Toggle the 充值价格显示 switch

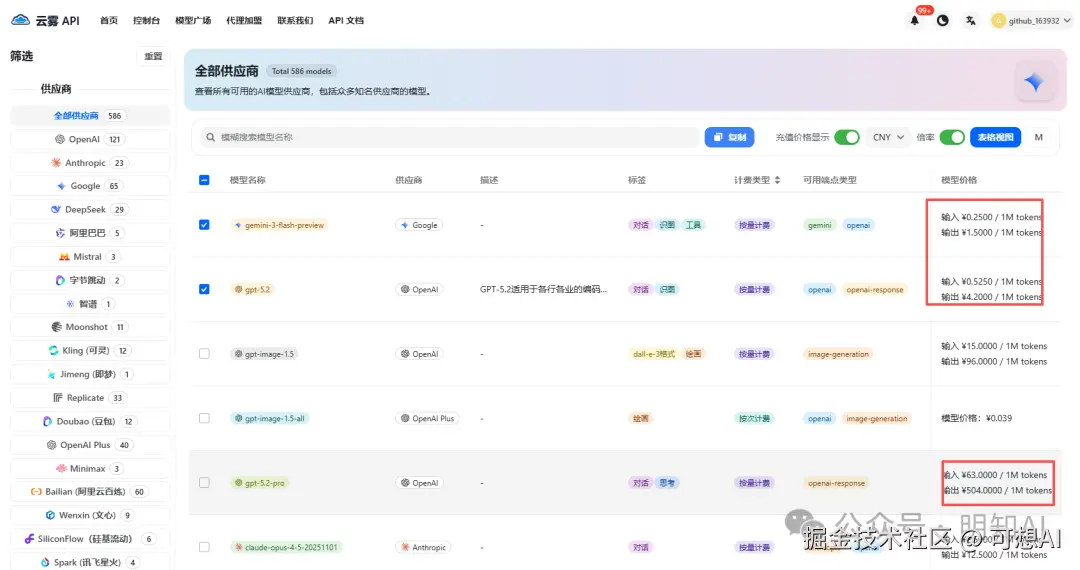tap(847, 137)
